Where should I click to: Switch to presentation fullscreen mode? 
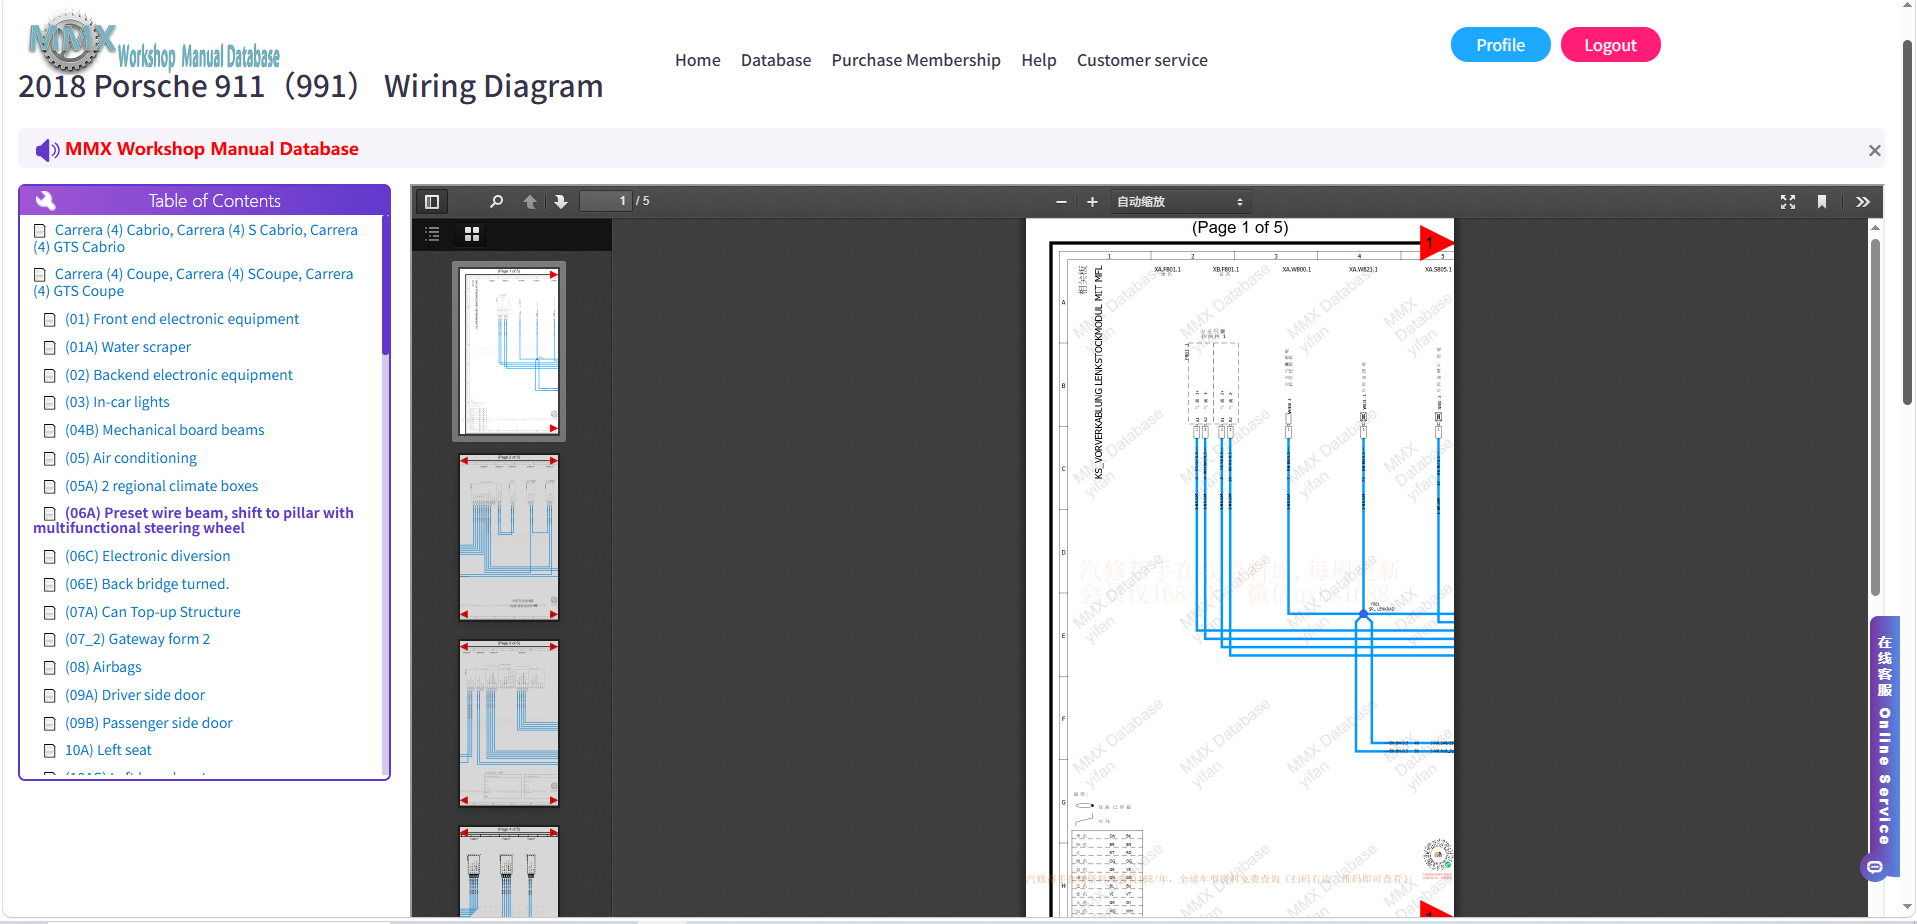[1788, 202]
